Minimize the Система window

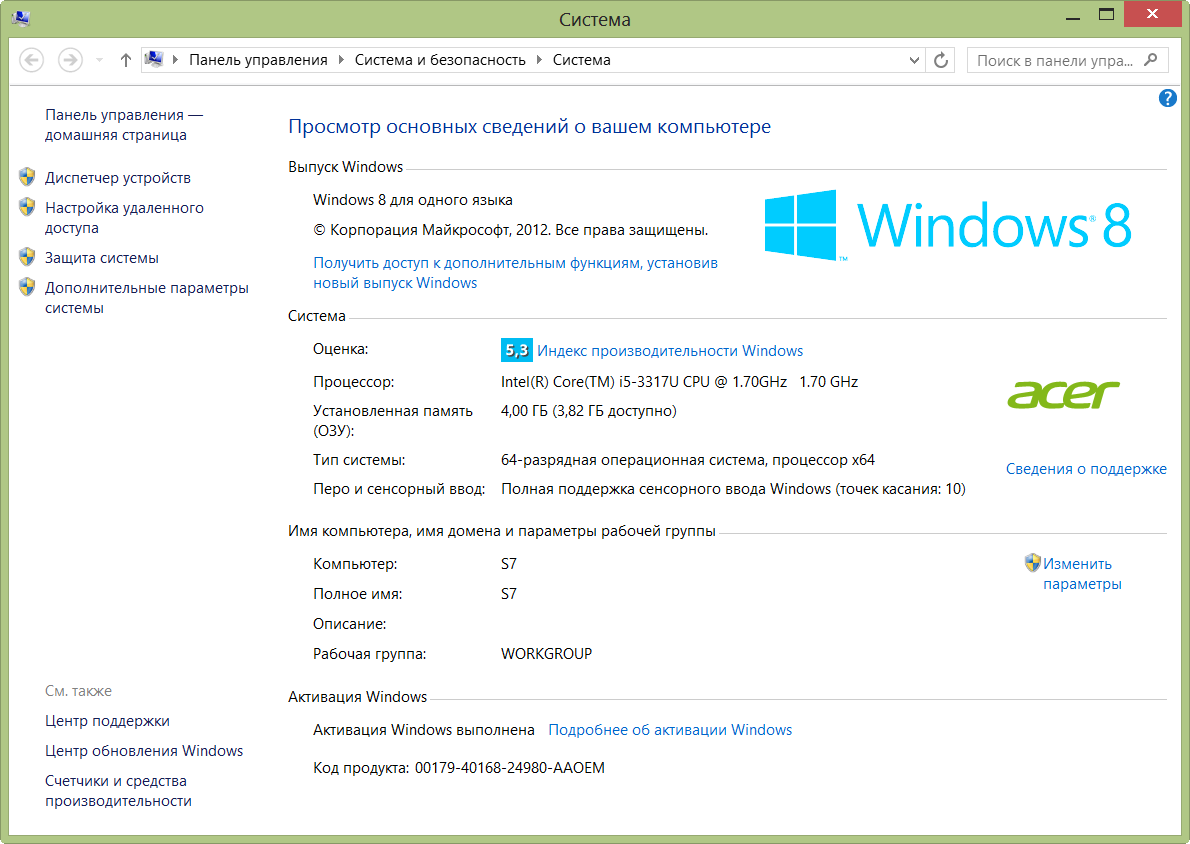point(1072,17)
